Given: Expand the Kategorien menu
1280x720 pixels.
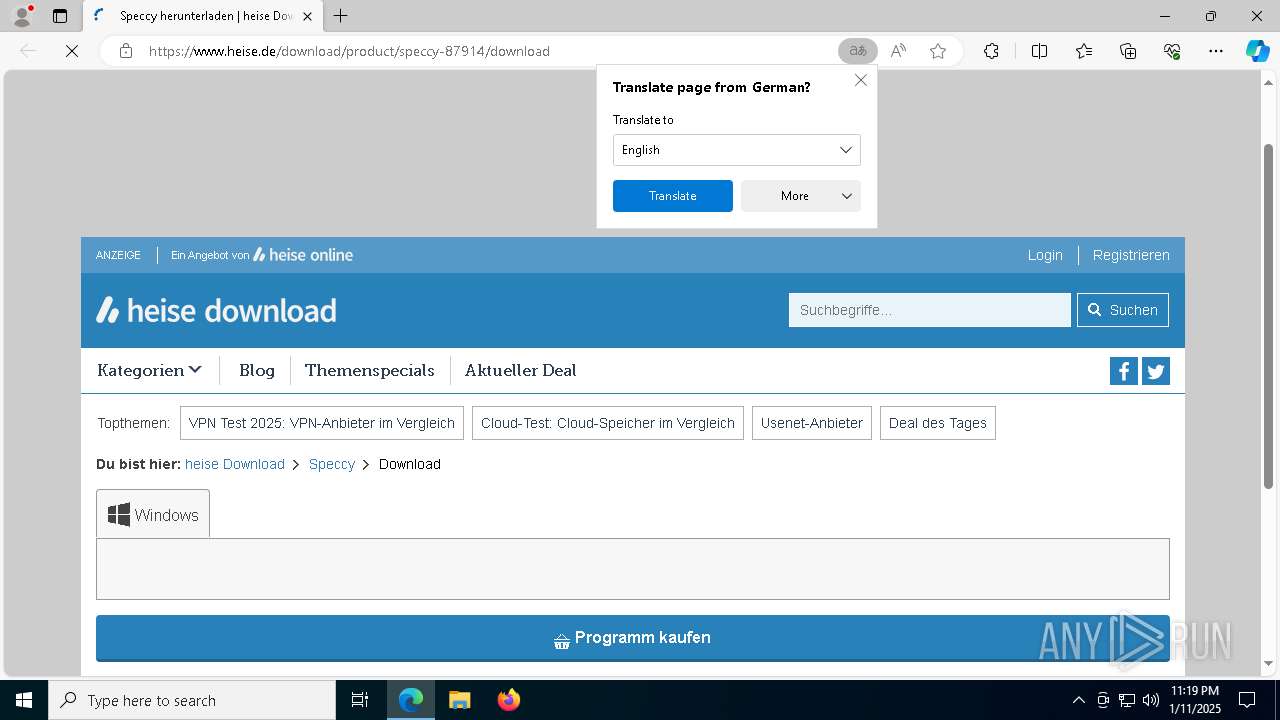Looking at the screenshot, I should point(149,370).
